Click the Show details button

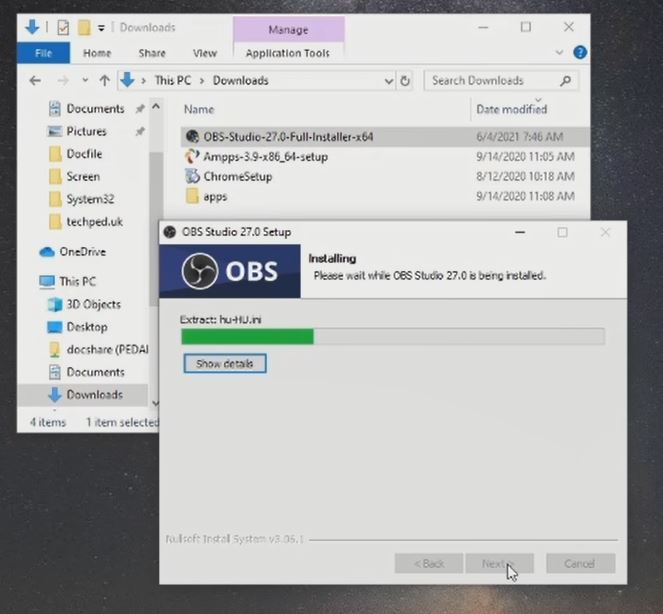coord(224,364)
